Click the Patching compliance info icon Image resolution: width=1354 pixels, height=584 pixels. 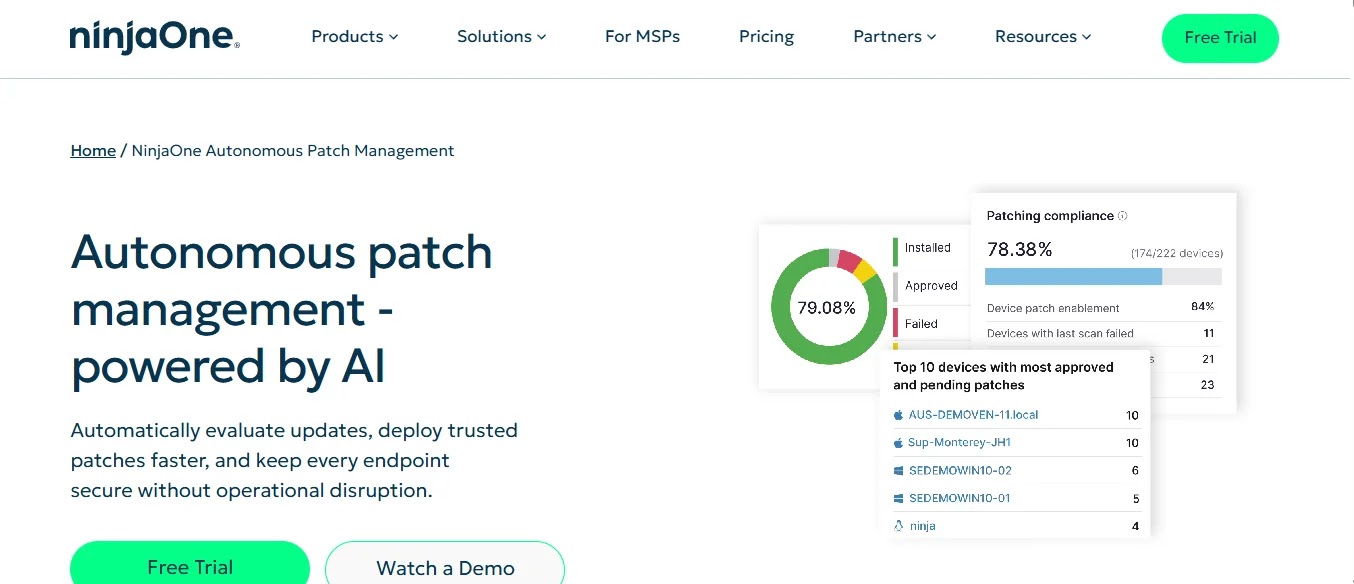coord(1122,216)
